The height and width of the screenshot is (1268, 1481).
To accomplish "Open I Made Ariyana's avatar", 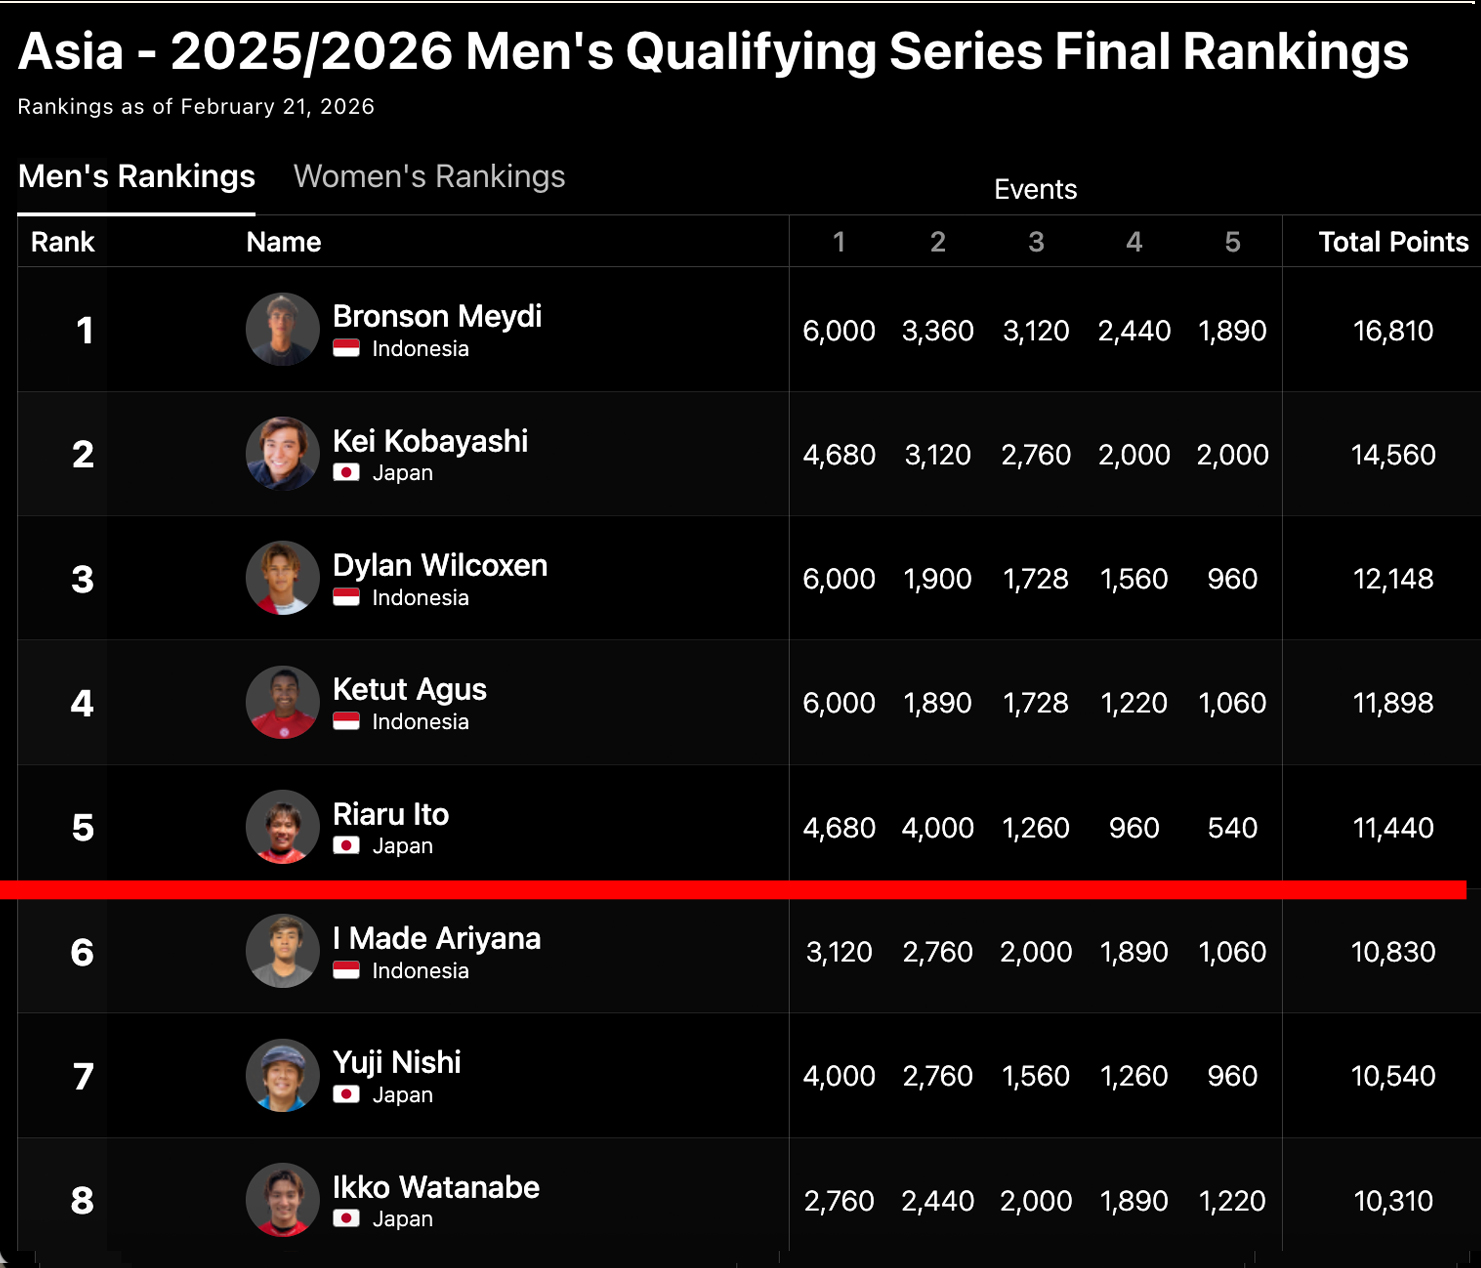I will tap(283, 952).
